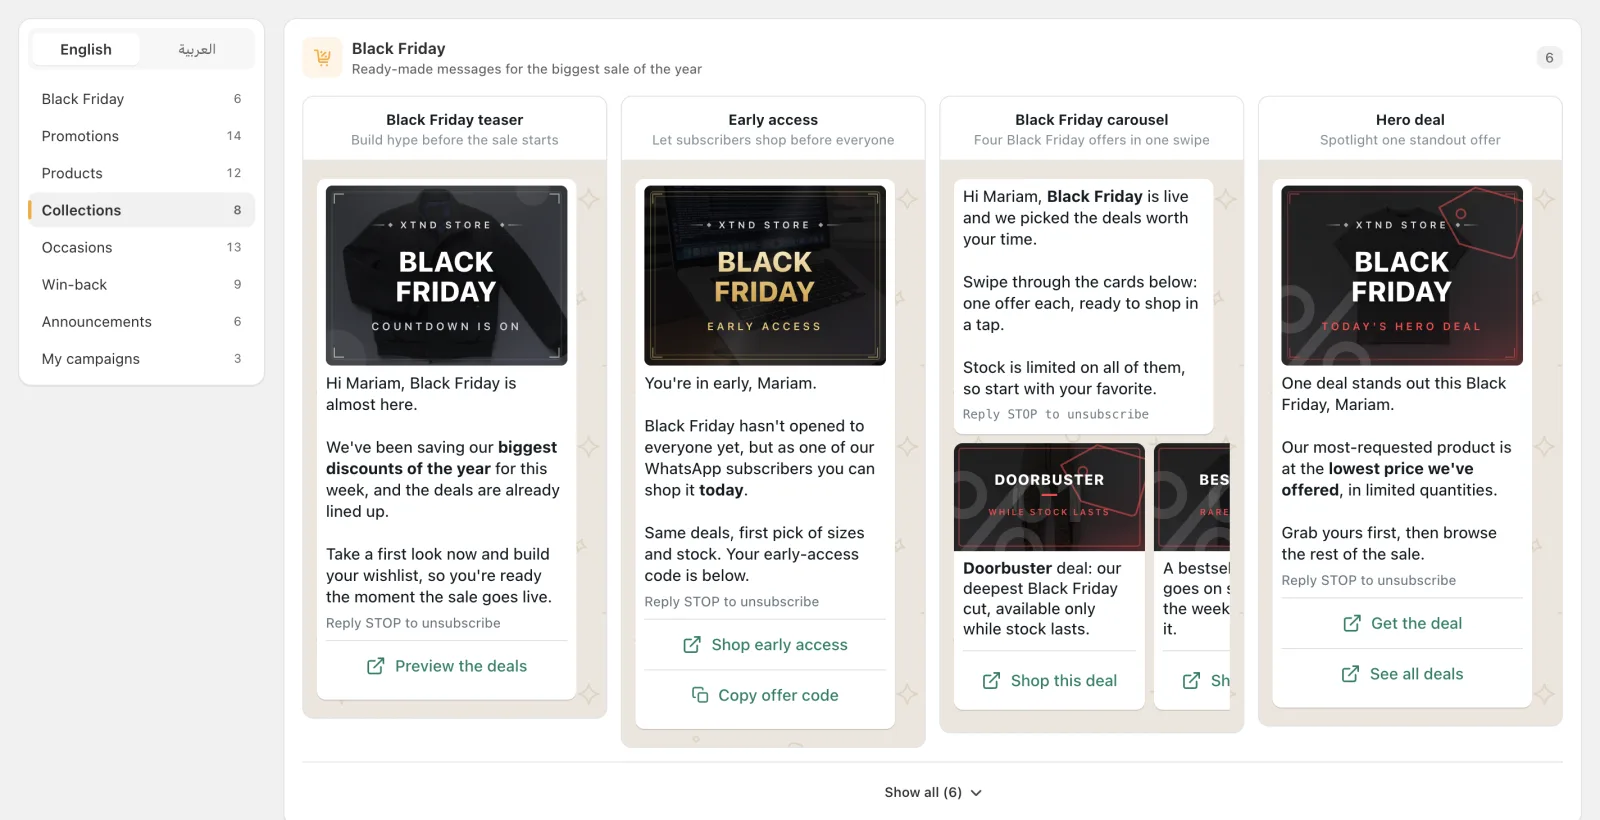Screen dimensions: 1600x820
Task: Open the Announcements category
Action: click(x=141, y=321)
